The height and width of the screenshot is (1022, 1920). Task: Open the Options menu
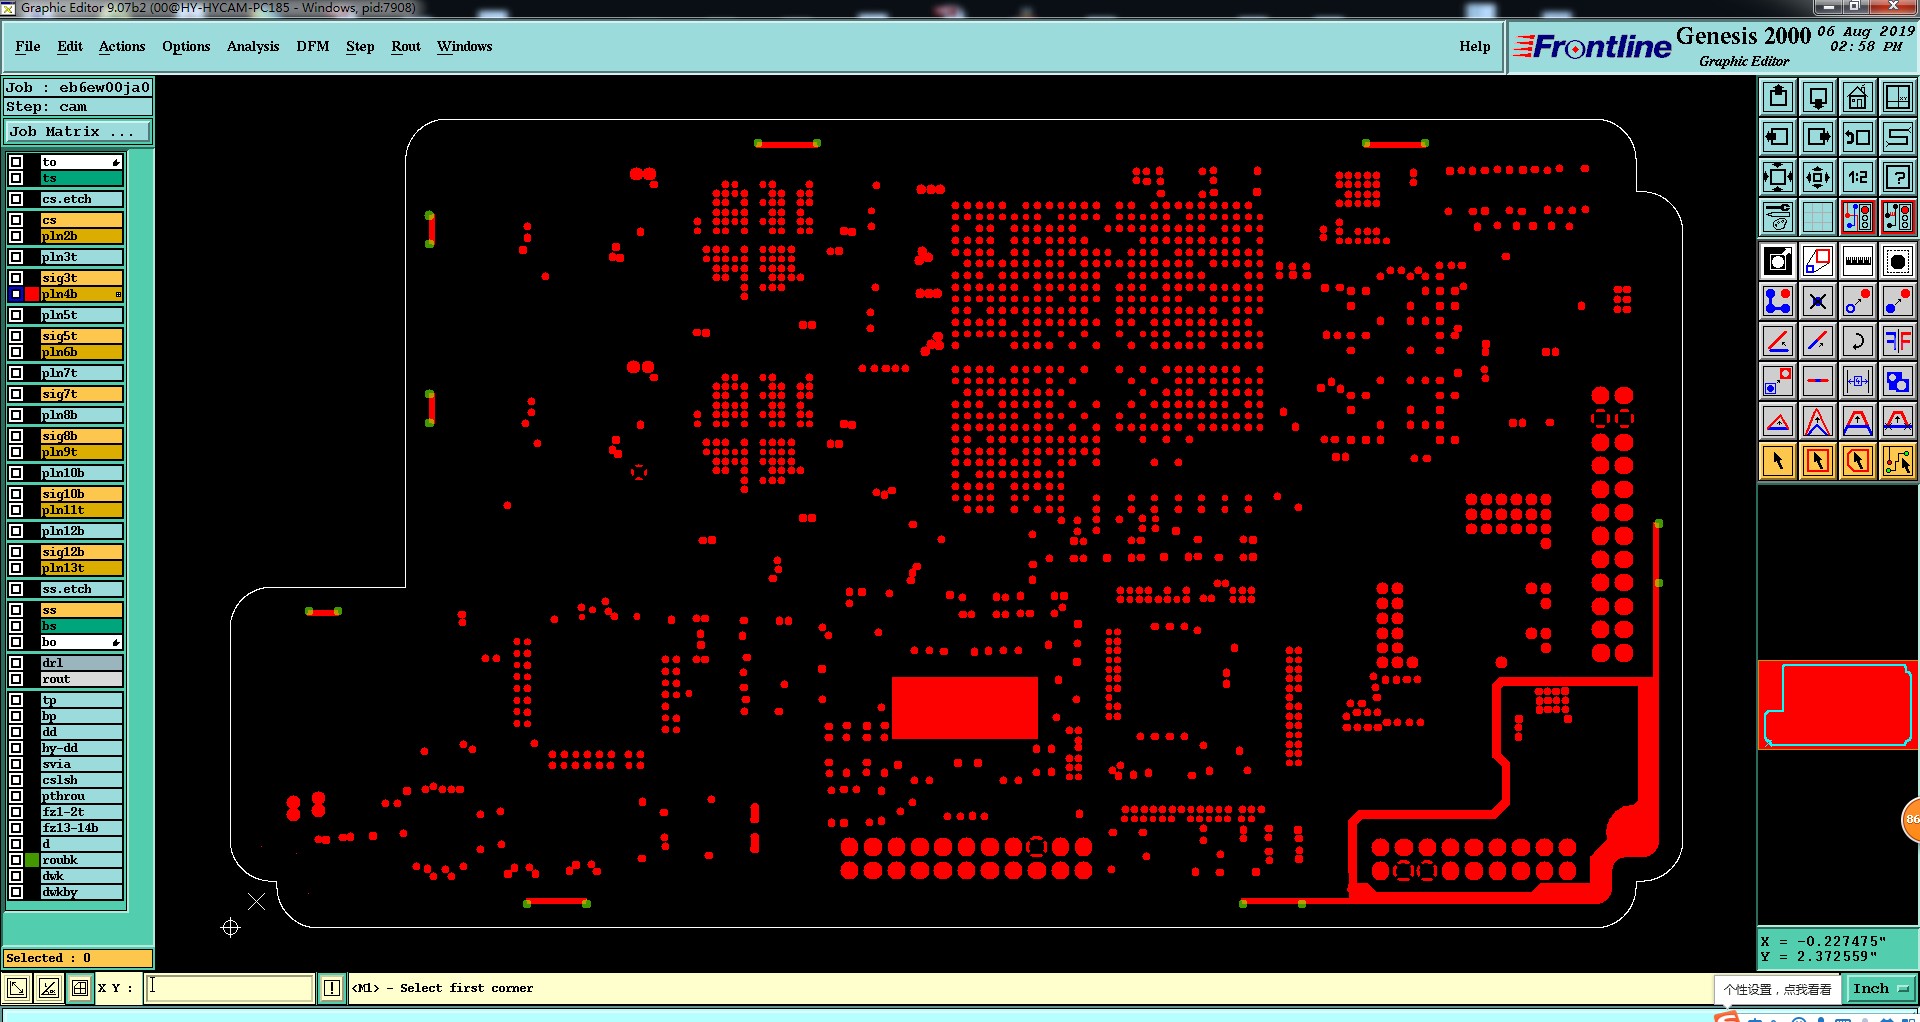186,46
